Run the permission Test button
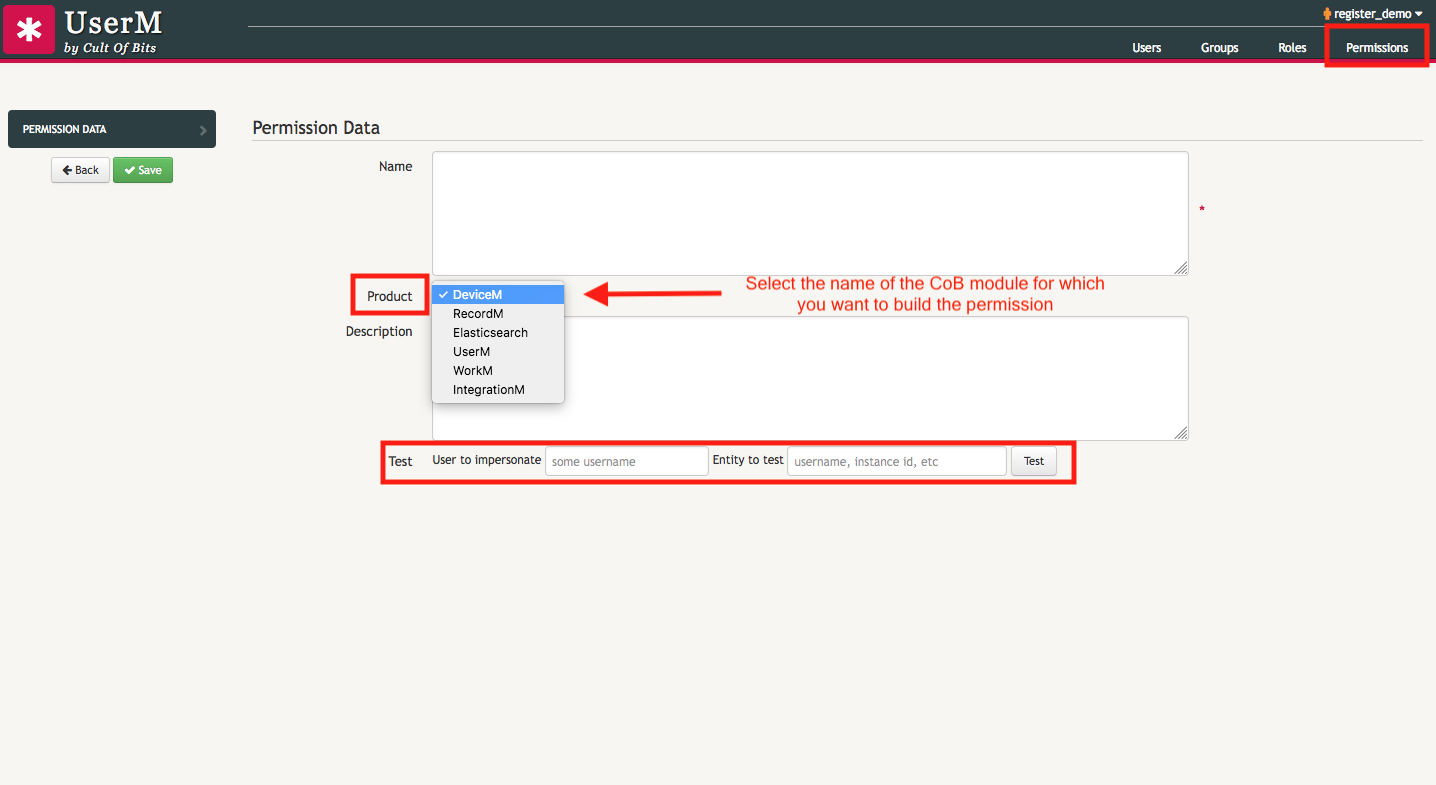This screenshot has width=1436, height=785. click(1034, 461)
